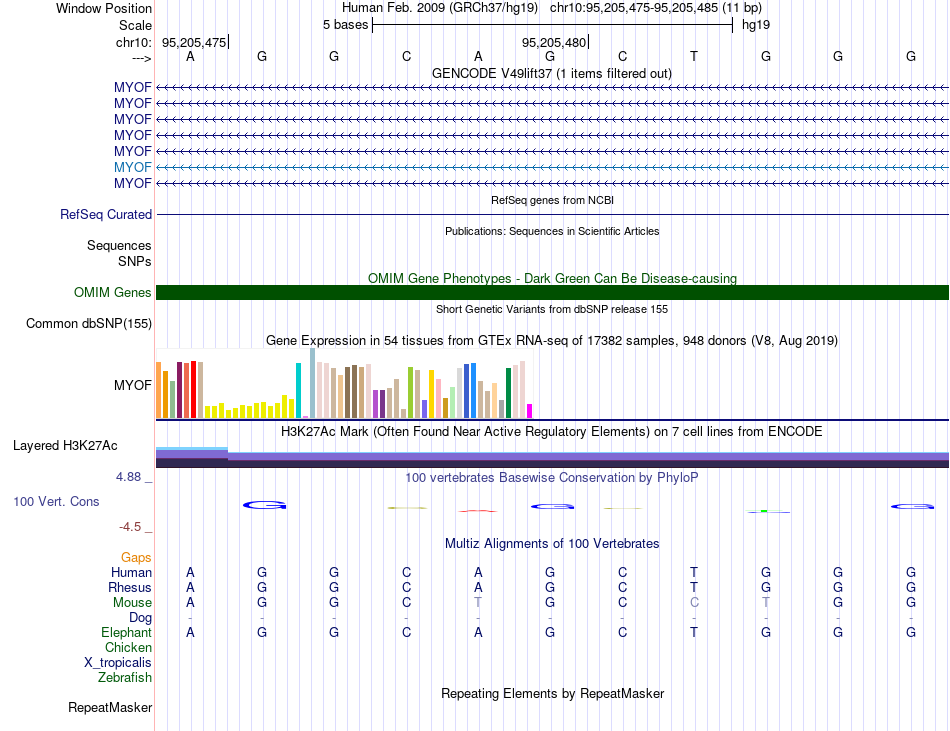The image size is (950, 731).
Task: Click the dark green OMIM Genes bar
Action: [552, 293]
